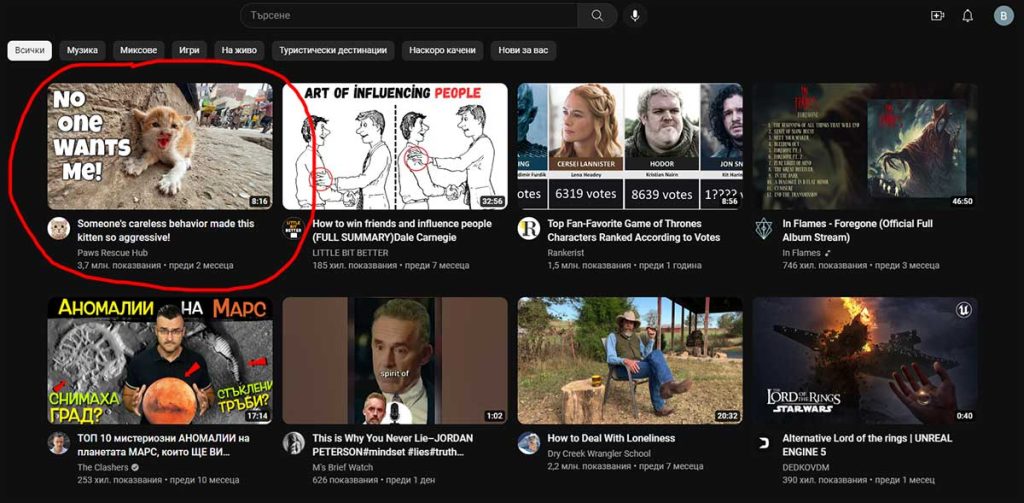Select the Музика filter chip
This screenshot has width=1024, height=503.
82,50
